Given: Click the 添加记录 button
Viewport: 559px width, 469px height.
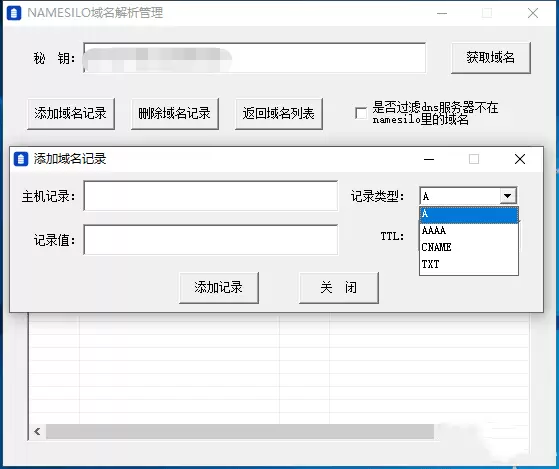Looking at the screenshot, I should [219, 288].
